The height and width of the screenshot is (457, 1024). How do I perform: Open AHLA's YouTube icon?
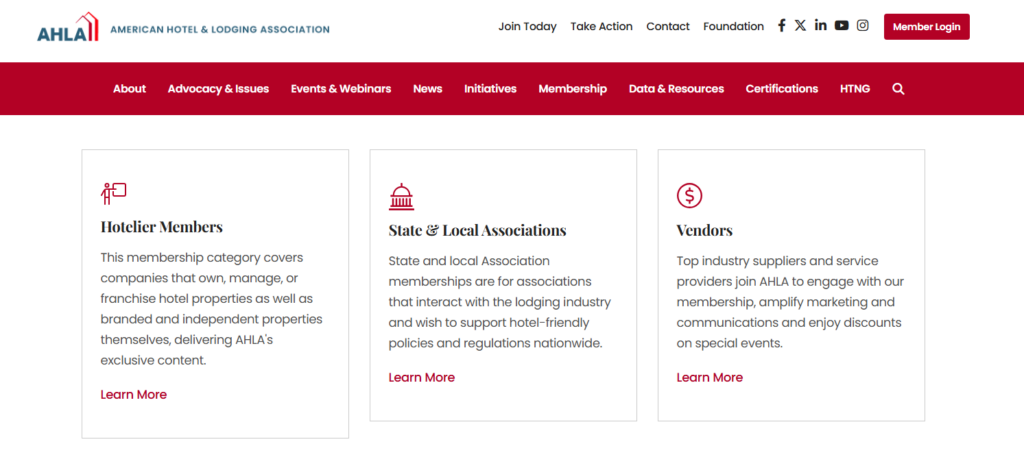pos(842,25)
